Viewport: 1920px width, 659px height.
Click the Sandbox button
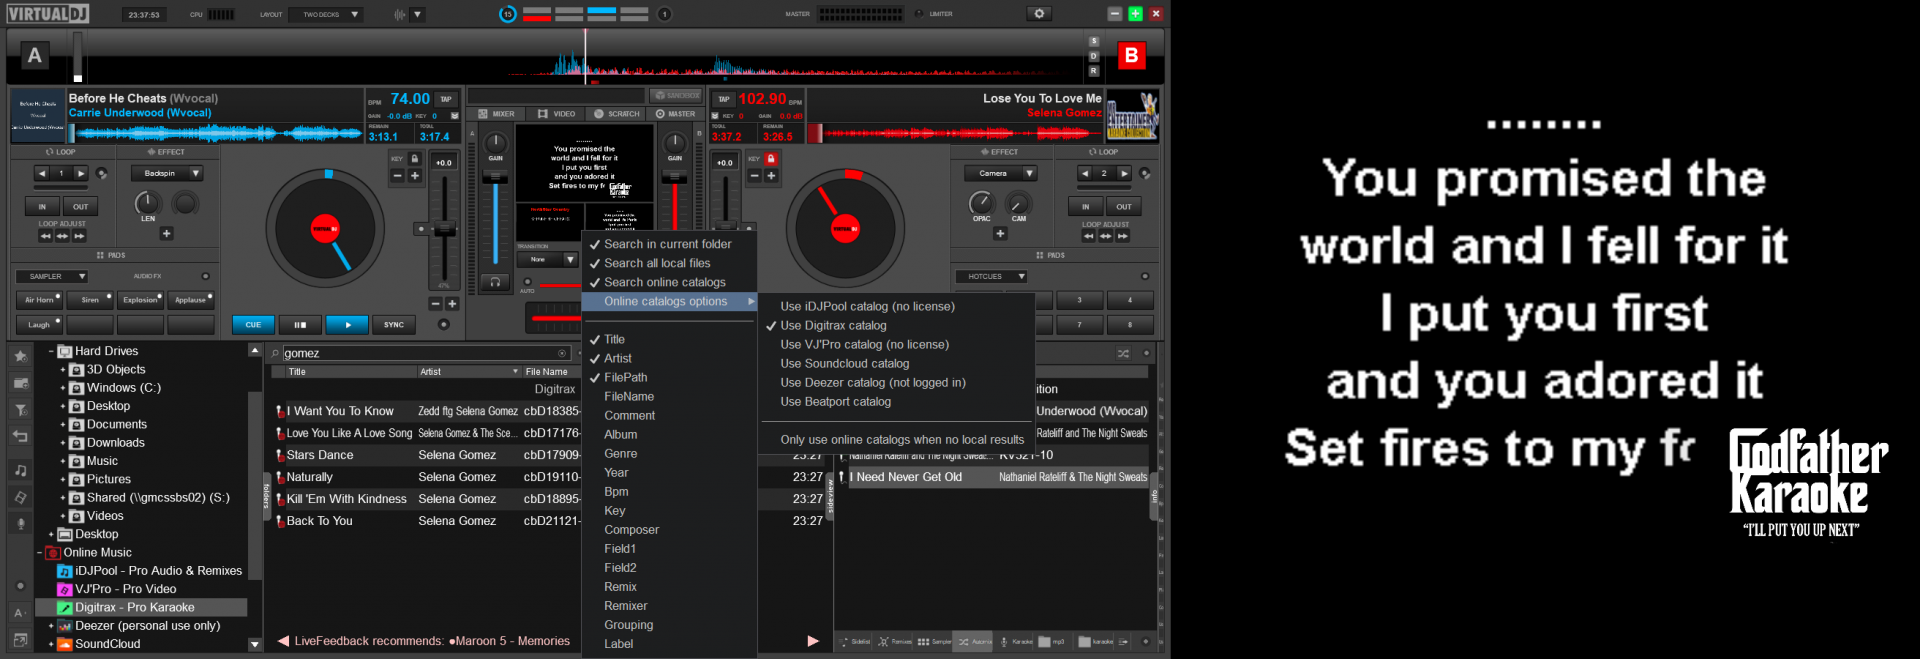click(677, 95)
